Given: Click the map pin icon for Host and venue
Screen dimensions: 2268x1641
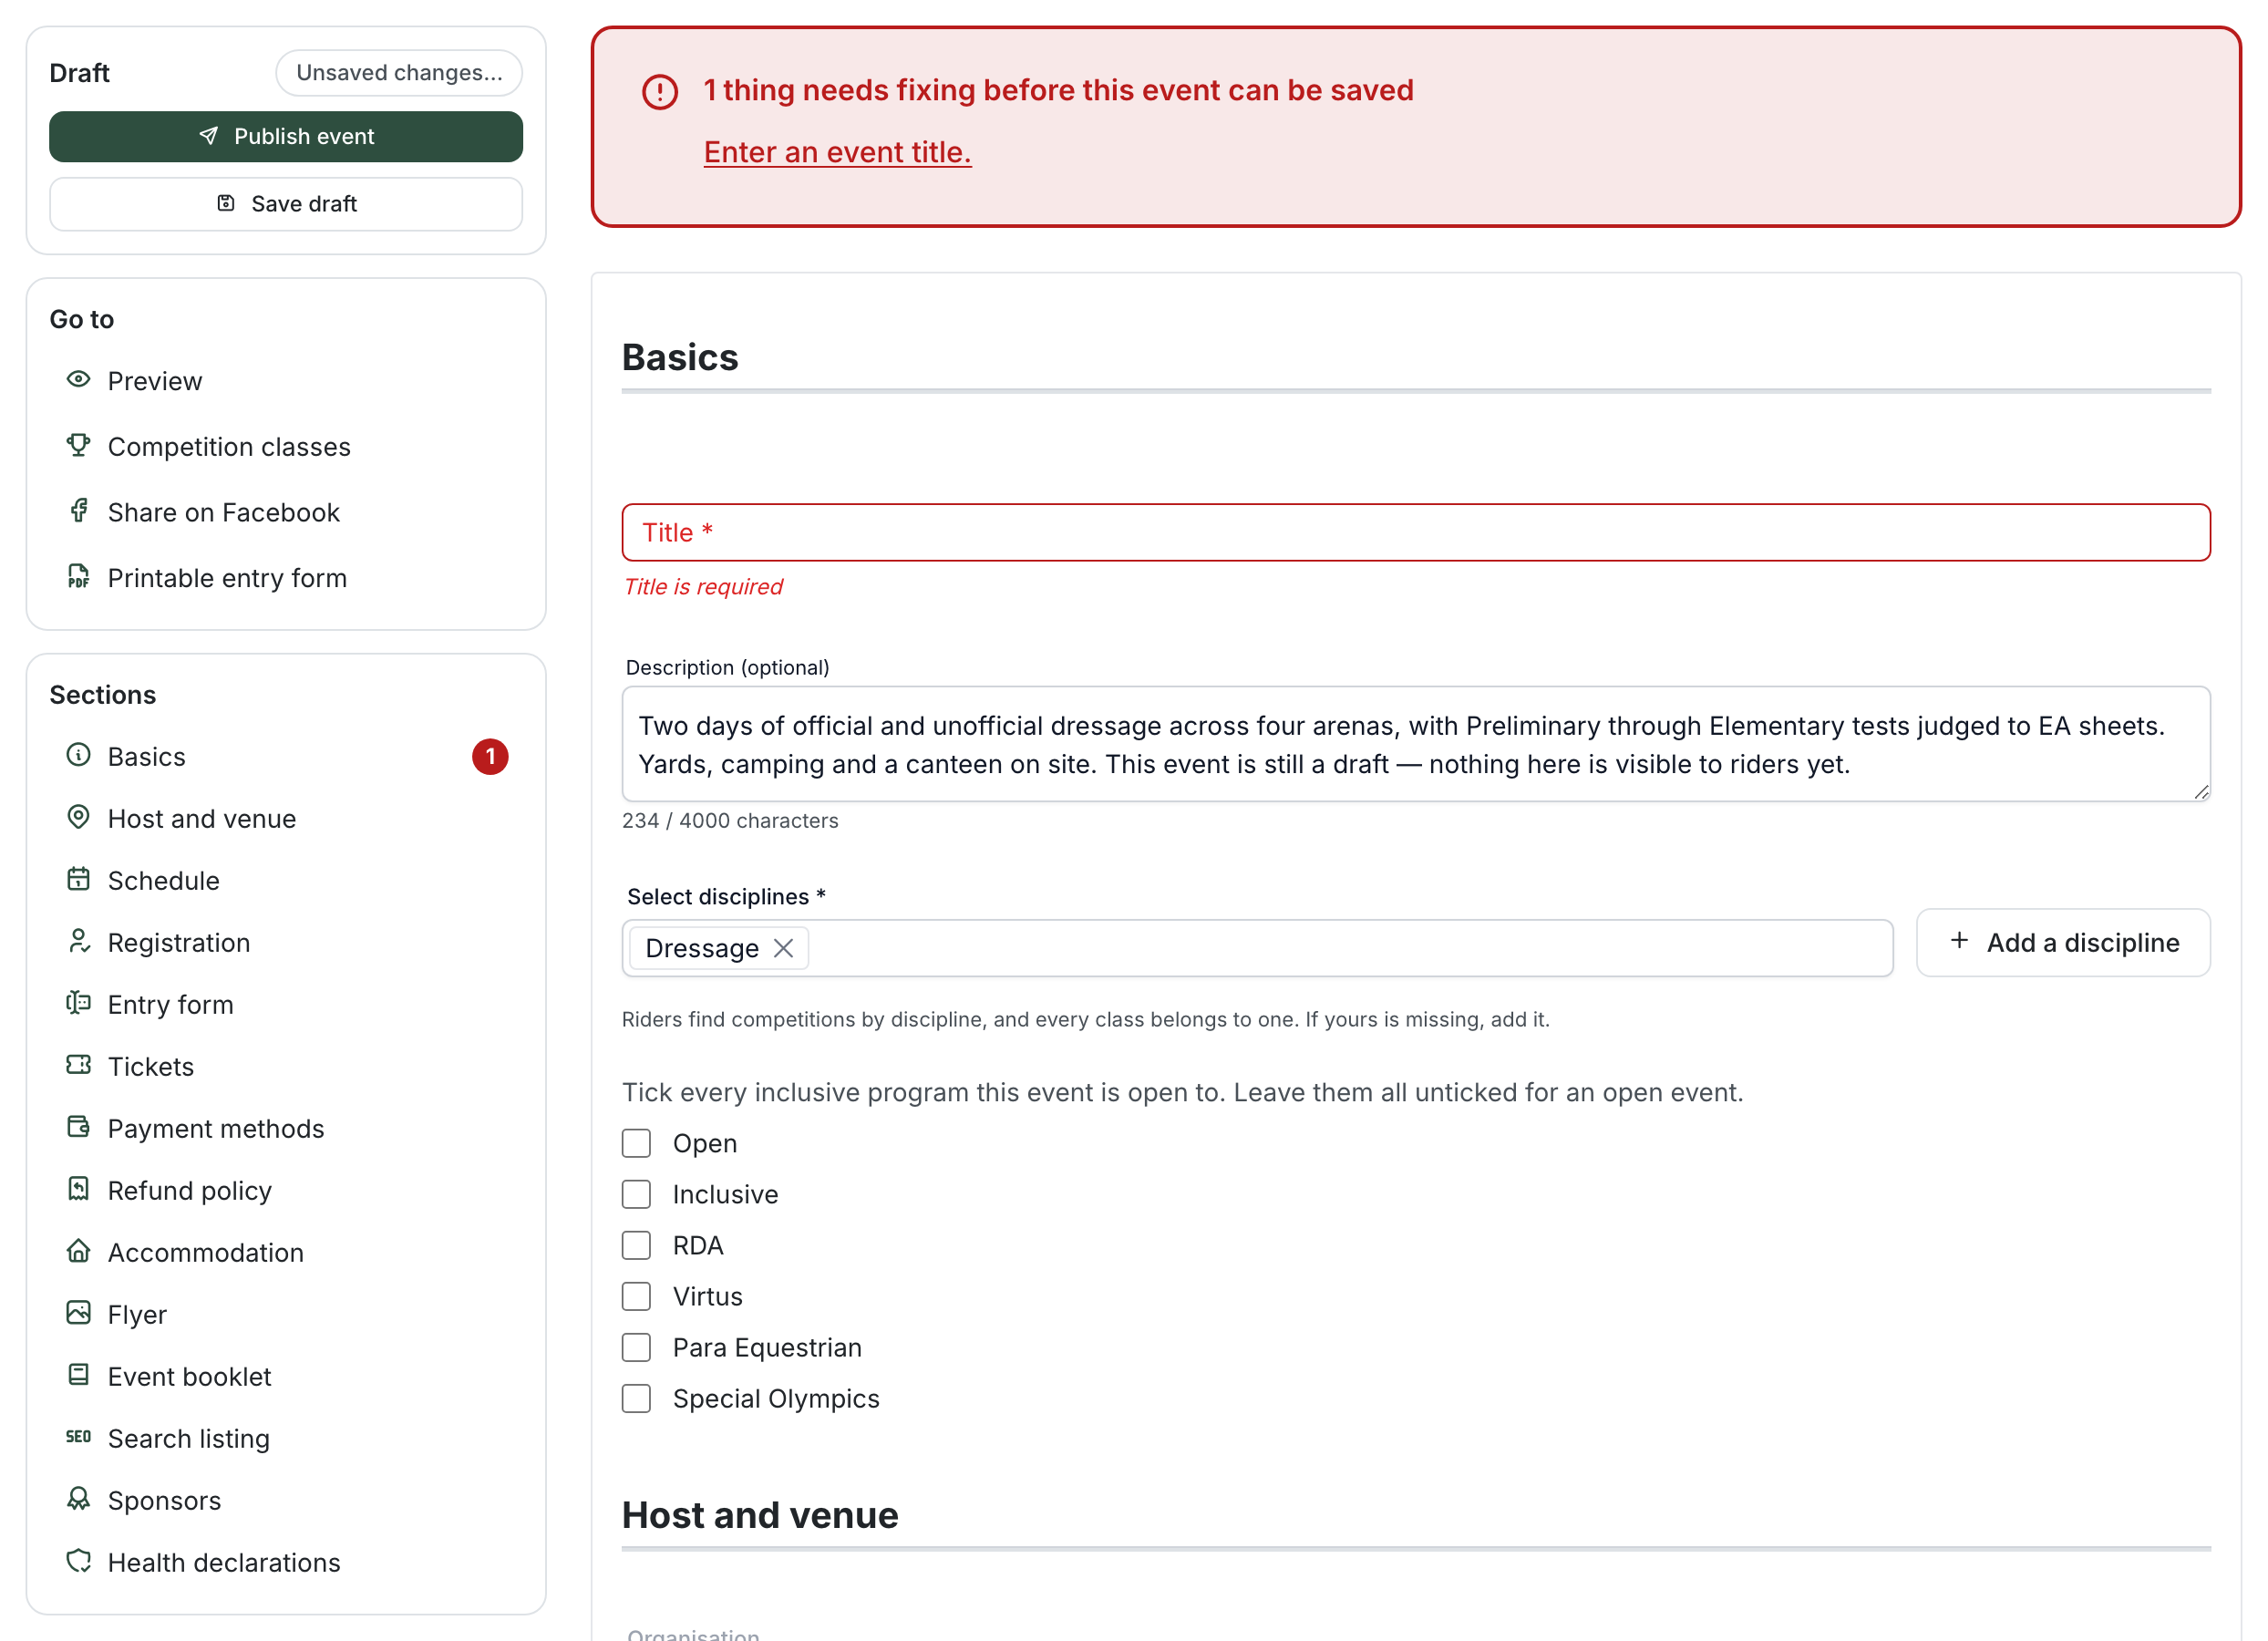Looking at the screenshot, I should [78, 817].
